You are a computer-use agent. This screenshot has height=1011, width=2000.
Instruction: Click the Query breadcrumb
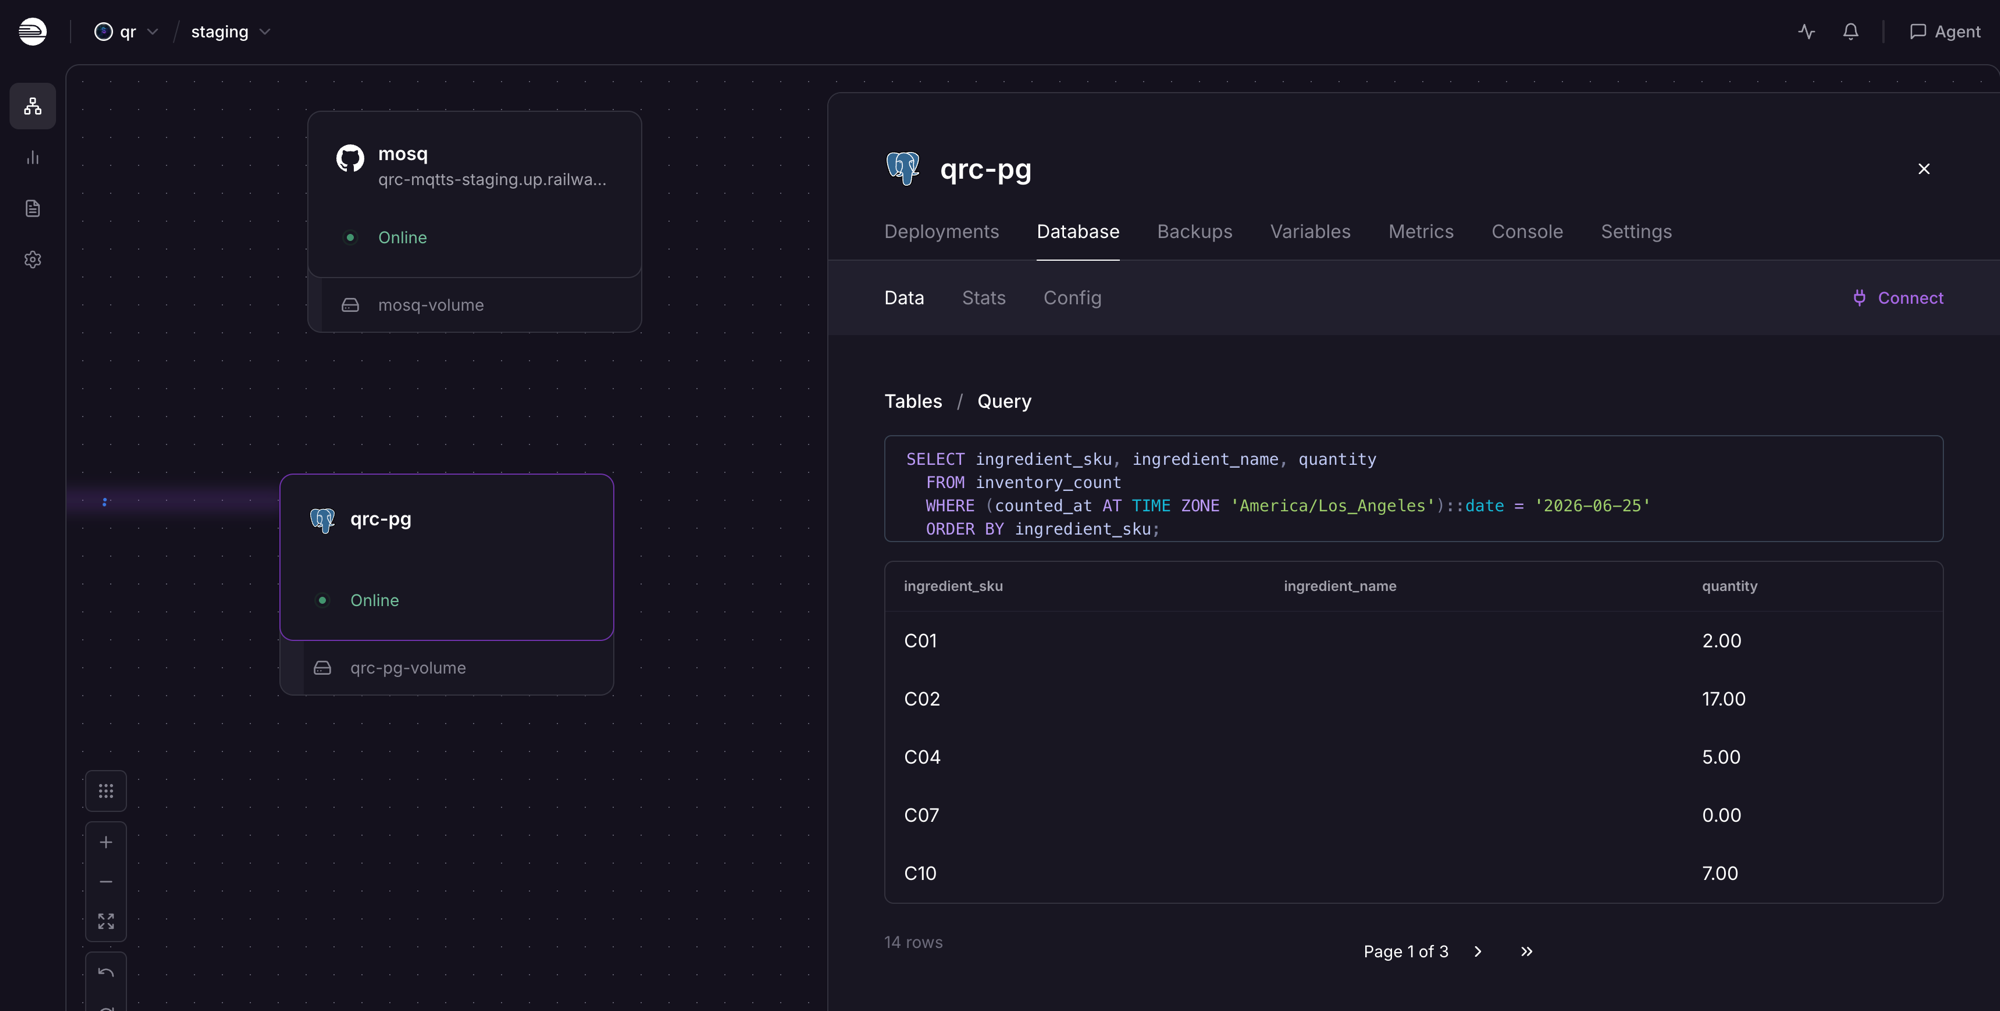pyautogui.click(x=1004, y=401)
